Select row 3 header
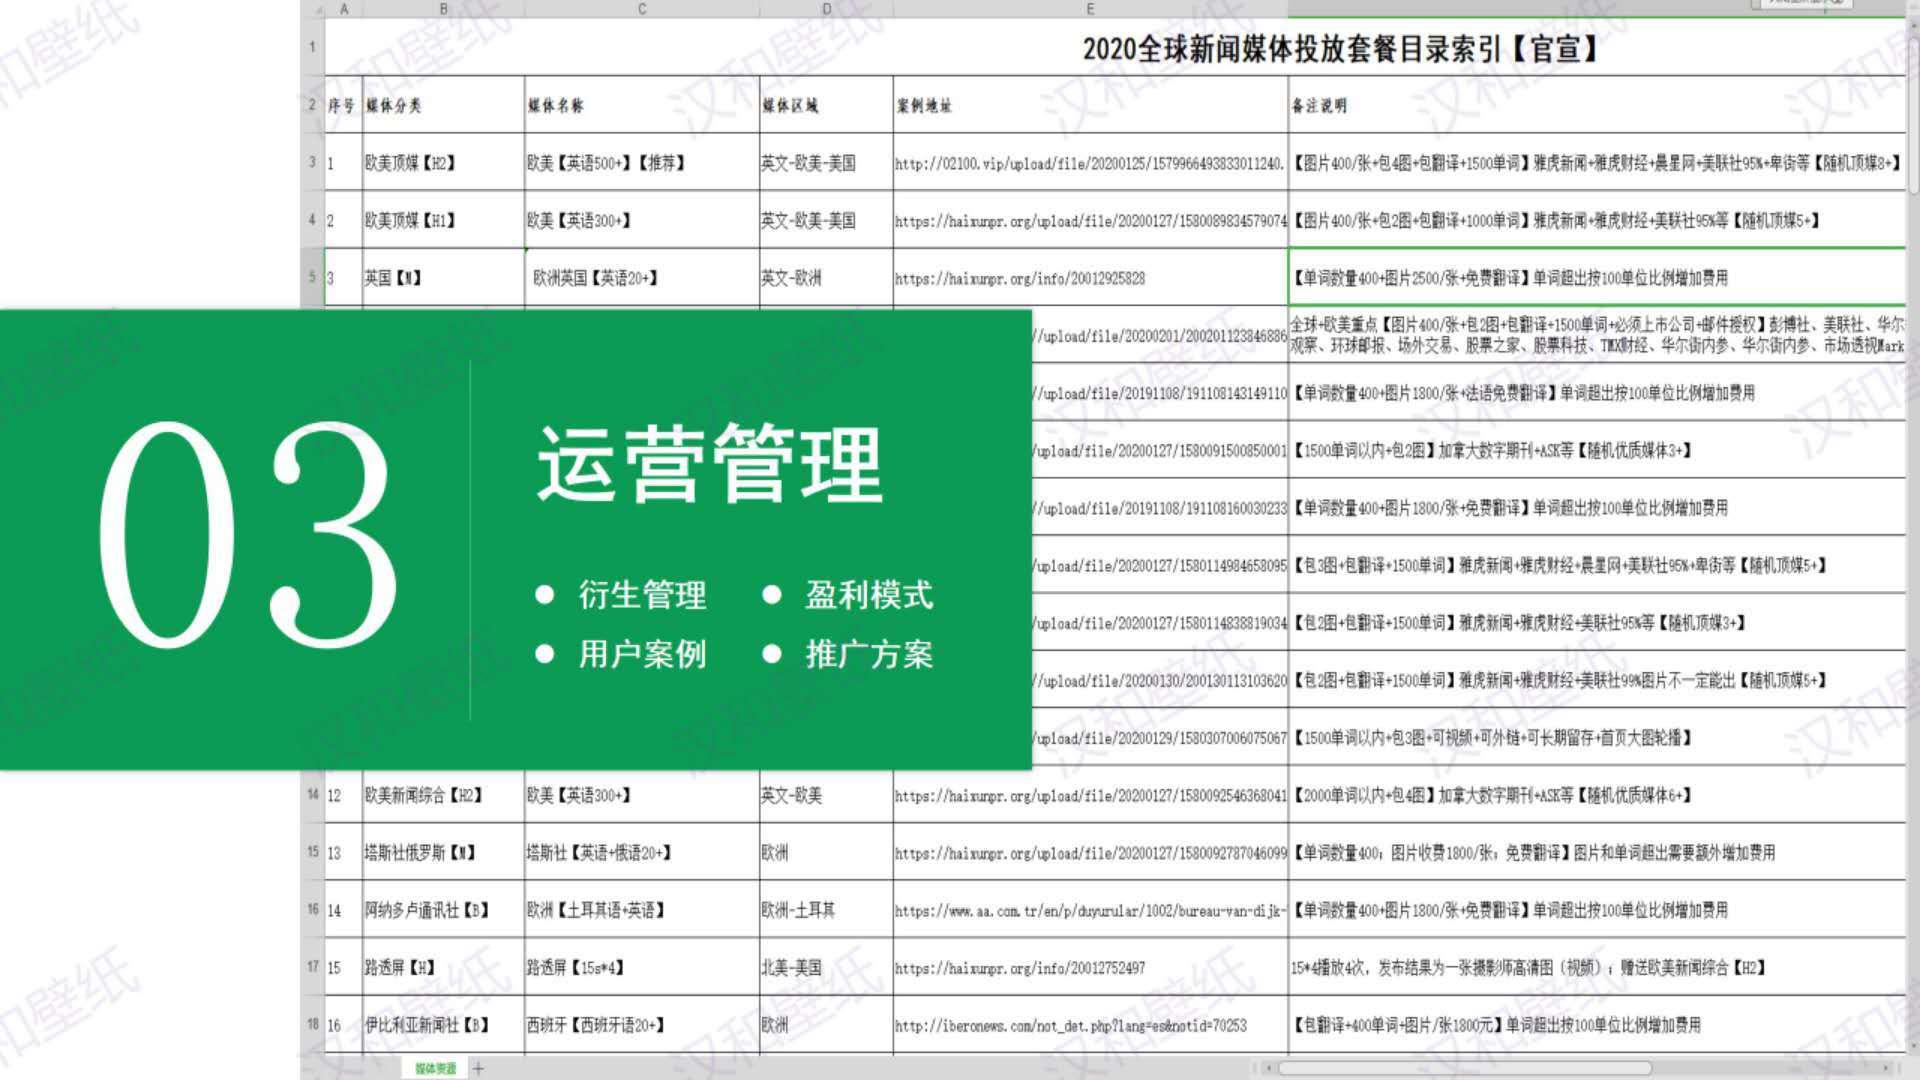1920x1080 pixels. click(313, 162)
